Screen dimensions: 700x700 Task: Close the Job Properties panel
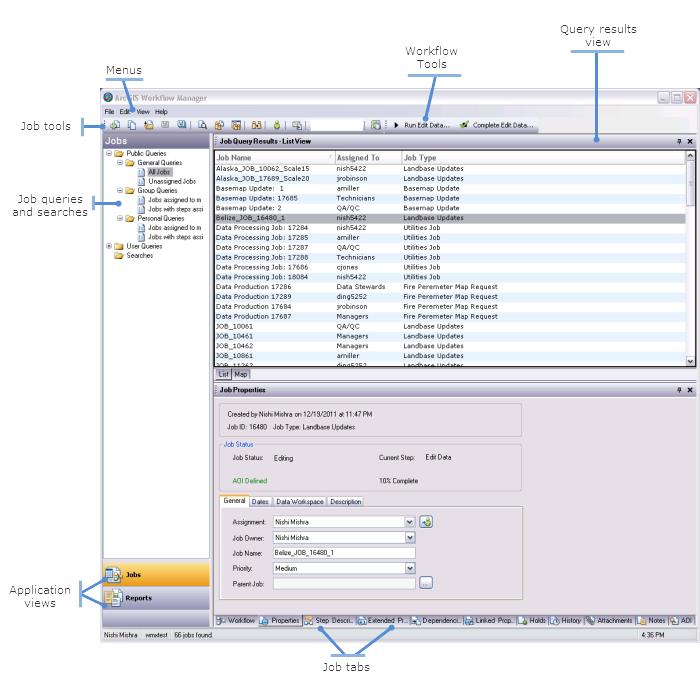point(690,390)
